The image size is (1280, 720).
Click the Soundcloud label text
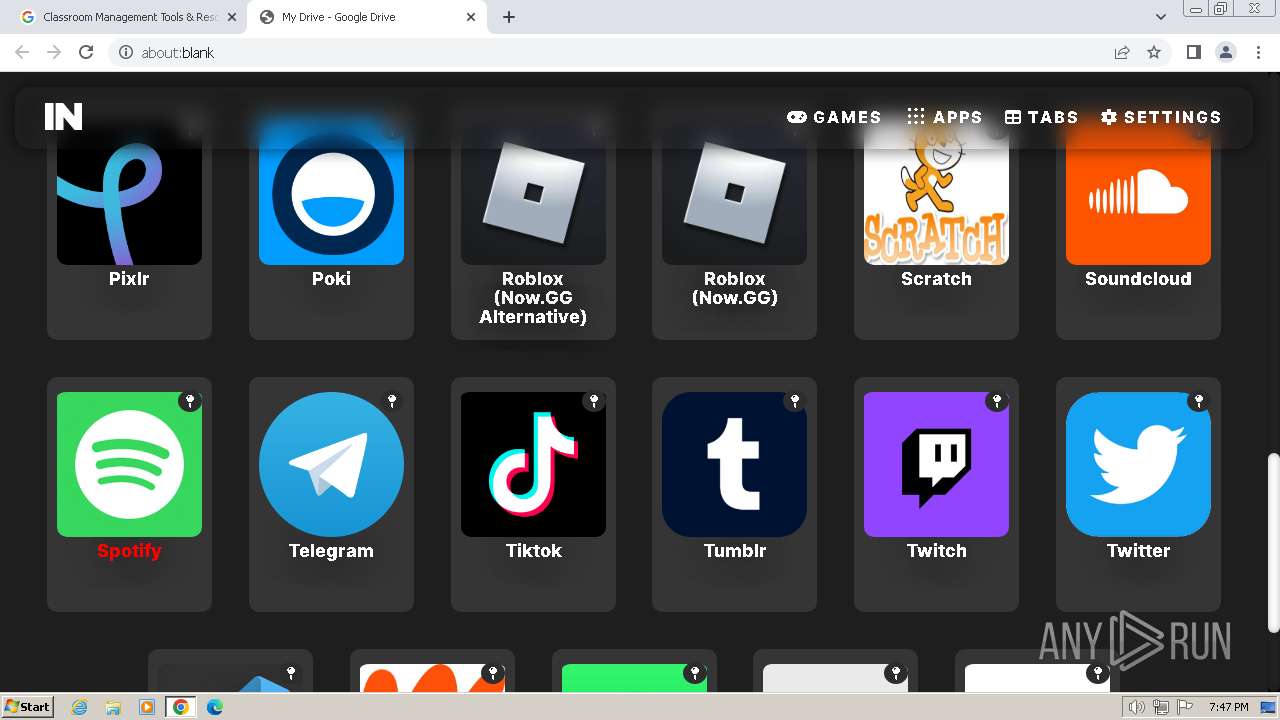tap(1138, 279)
